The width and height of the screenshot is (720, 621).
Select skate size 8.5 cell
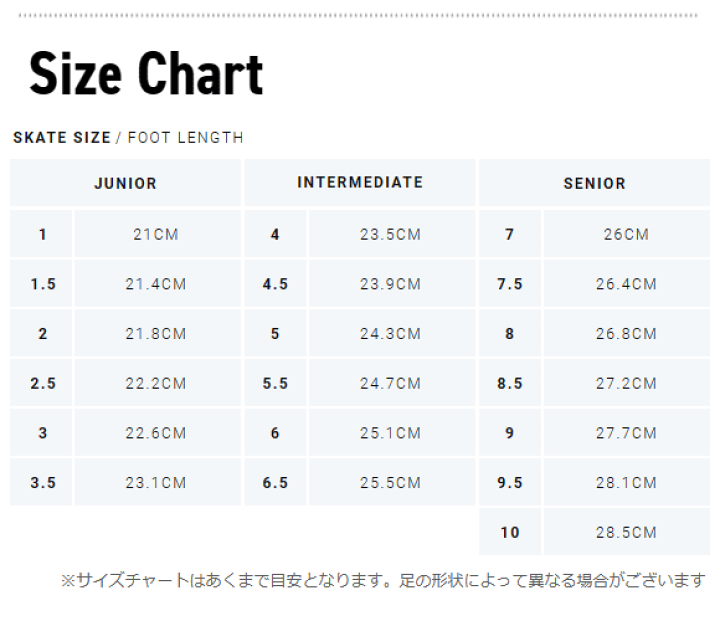(510, 383)
